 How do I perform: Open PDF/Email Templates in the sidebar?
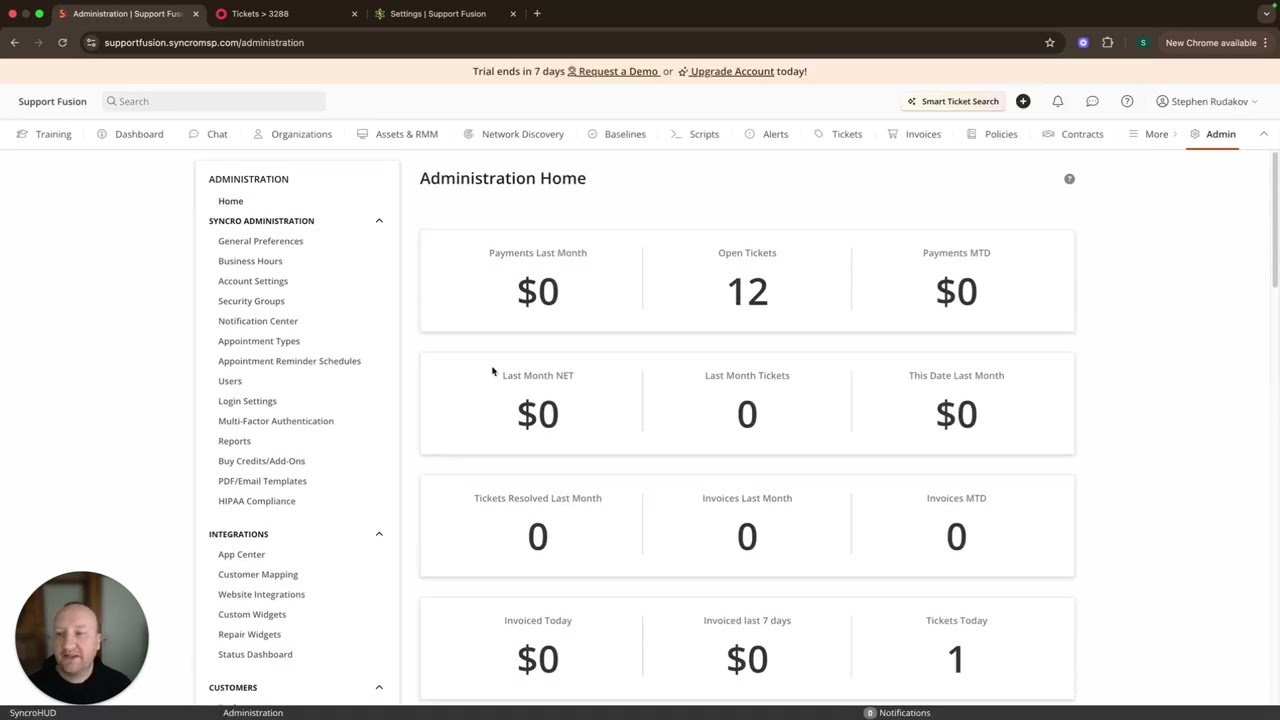tap(262, 481)
